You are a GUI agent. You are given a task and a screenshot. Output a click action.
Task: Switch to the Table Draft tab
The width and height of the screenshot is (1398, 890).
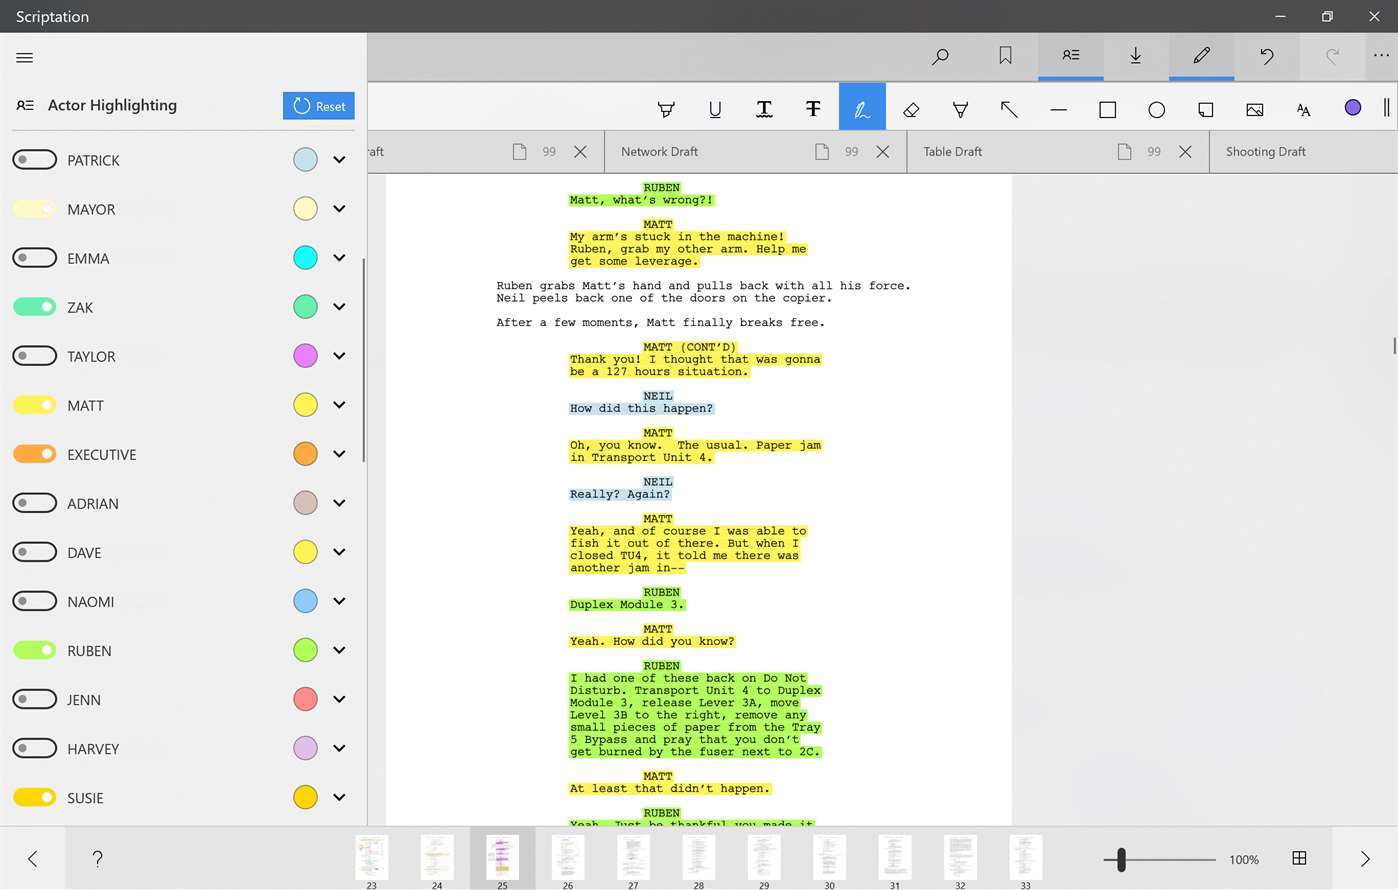point(952,152)
